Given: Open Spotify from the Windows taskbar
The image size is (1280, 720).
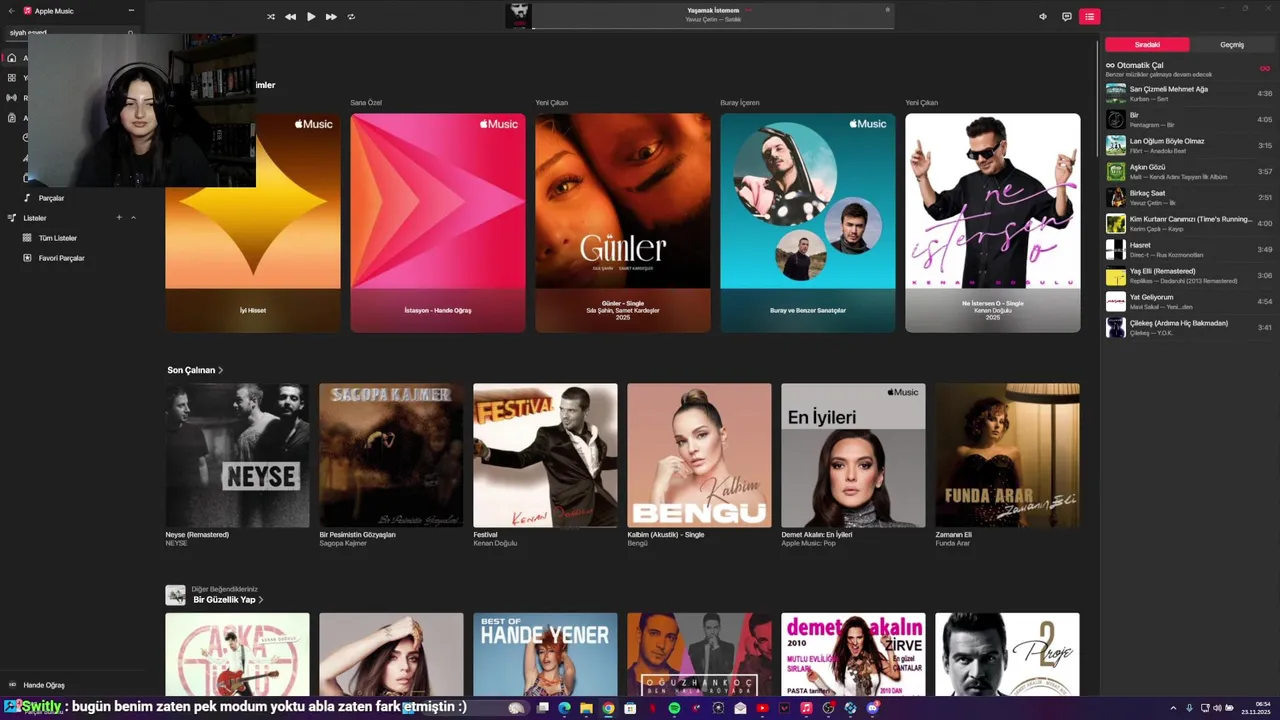Looking at the screenshot, I should coord(674,708).
